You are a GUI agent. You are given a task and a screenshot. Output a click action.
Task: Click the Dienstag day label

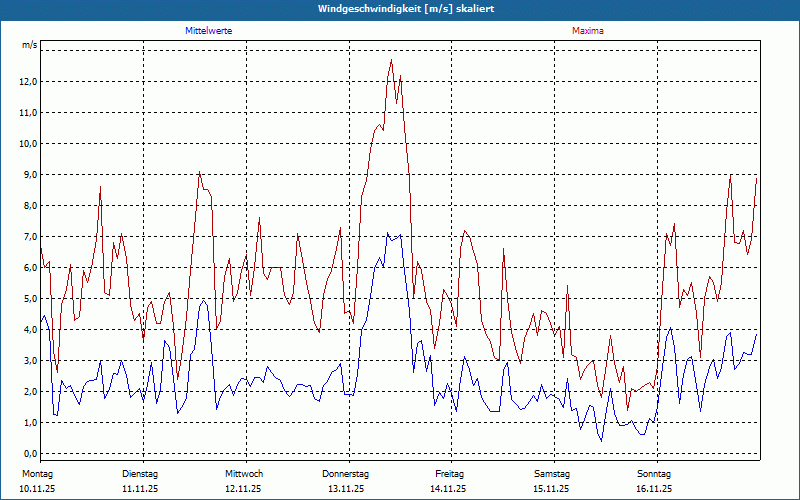click(x=140, y=474)
